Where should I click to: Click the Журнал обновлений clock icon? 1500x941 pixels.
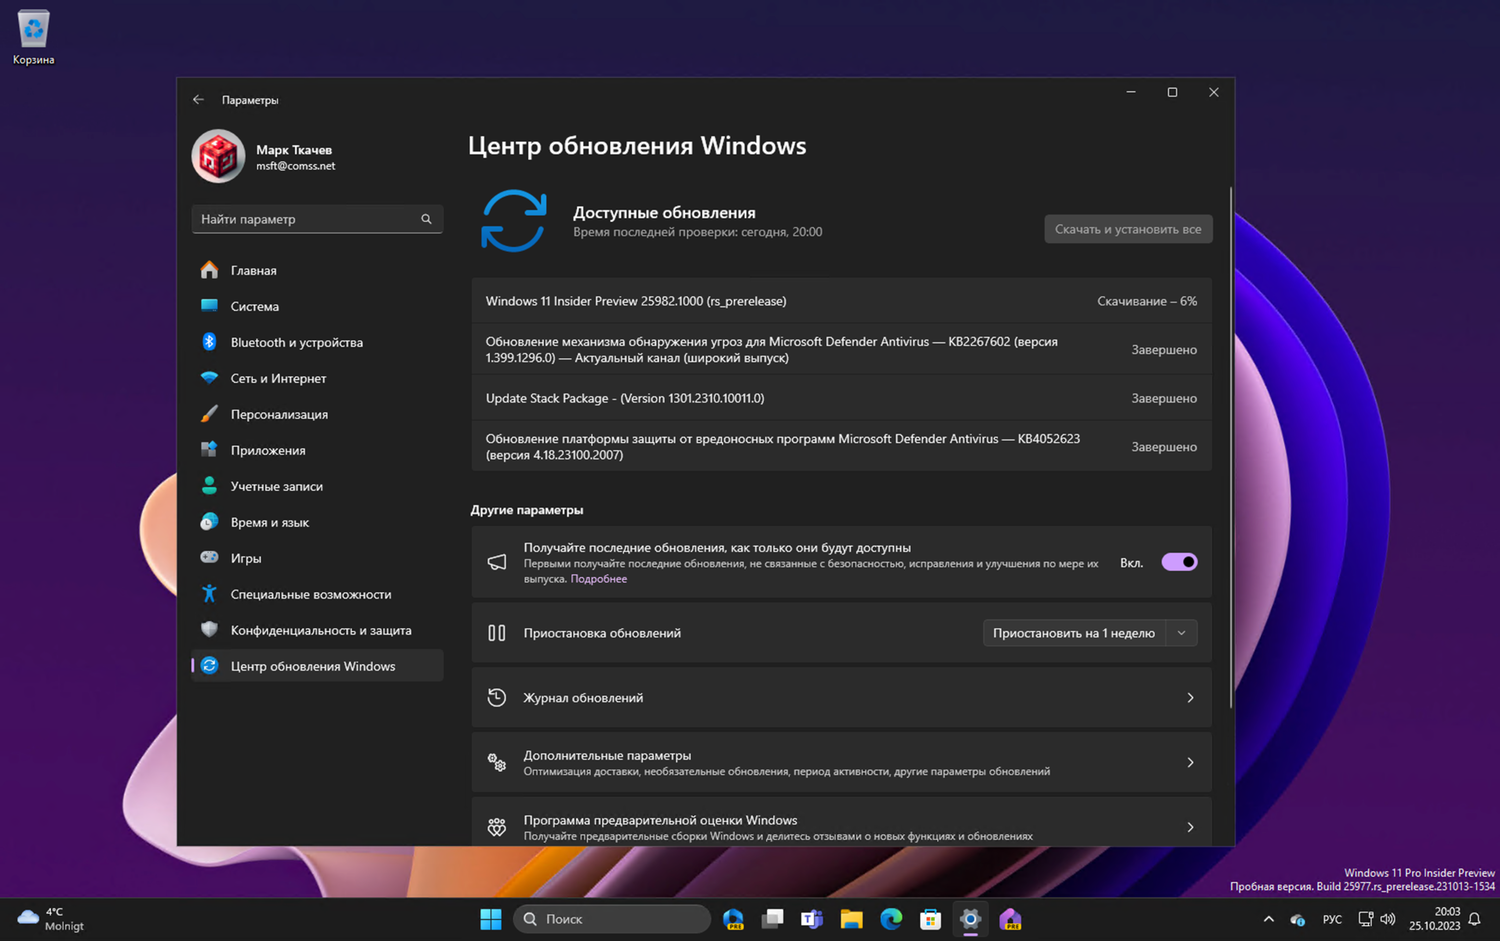[497, 697]
